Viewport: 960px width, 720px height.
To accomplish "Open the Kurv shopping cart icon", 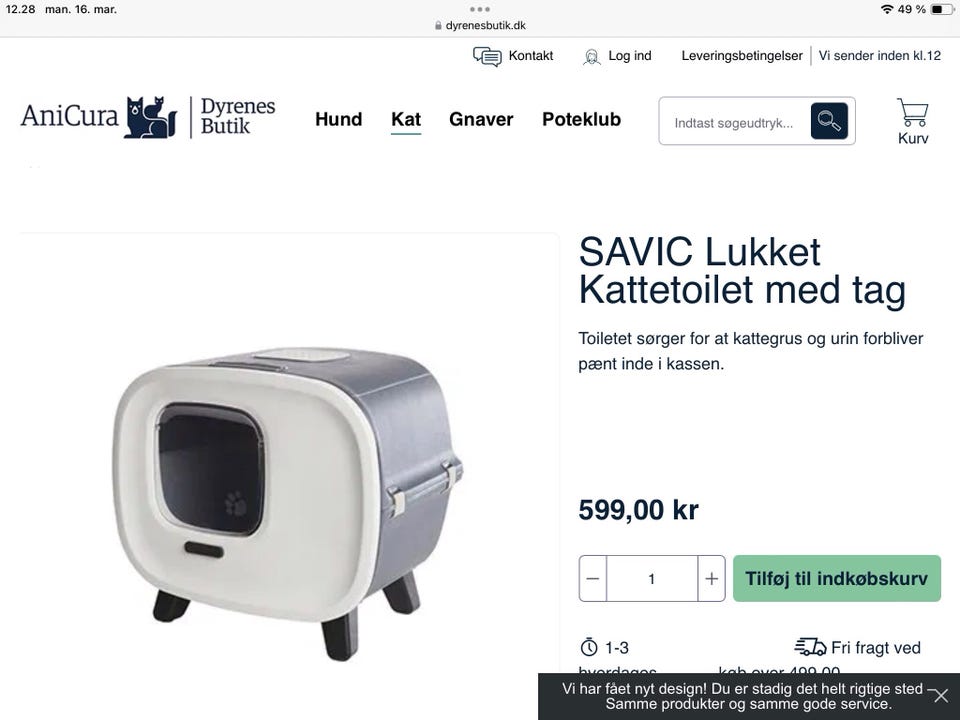I will (x=912, y=112).
